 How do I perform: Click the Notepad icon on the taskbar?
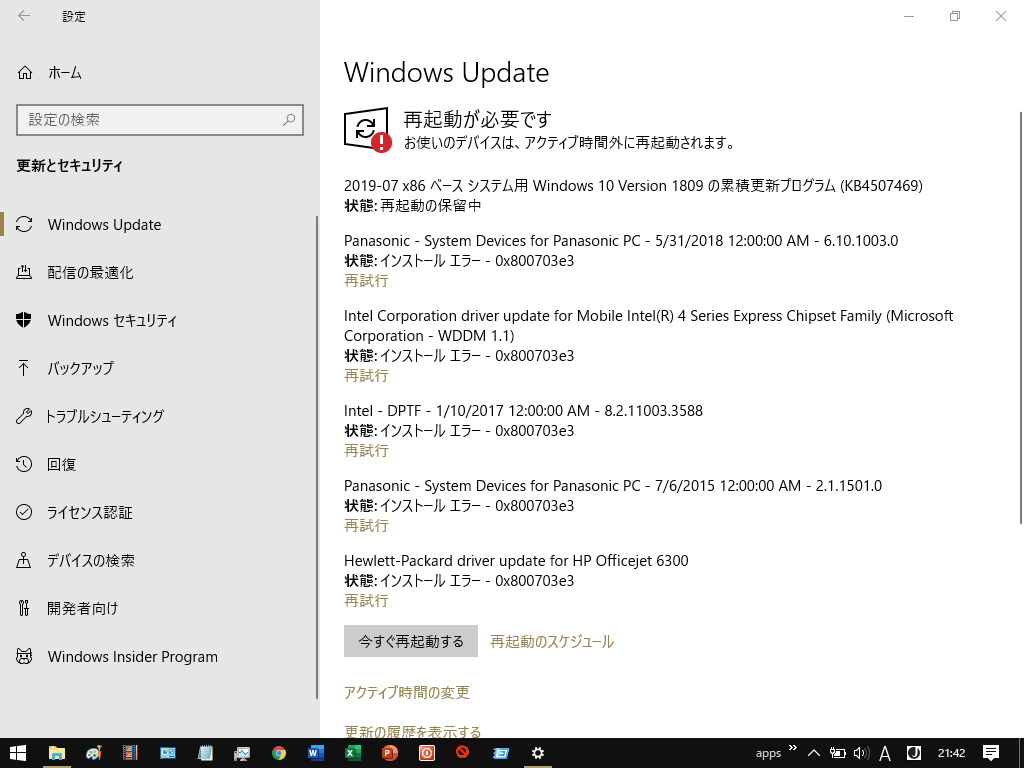tap(205, 753)
